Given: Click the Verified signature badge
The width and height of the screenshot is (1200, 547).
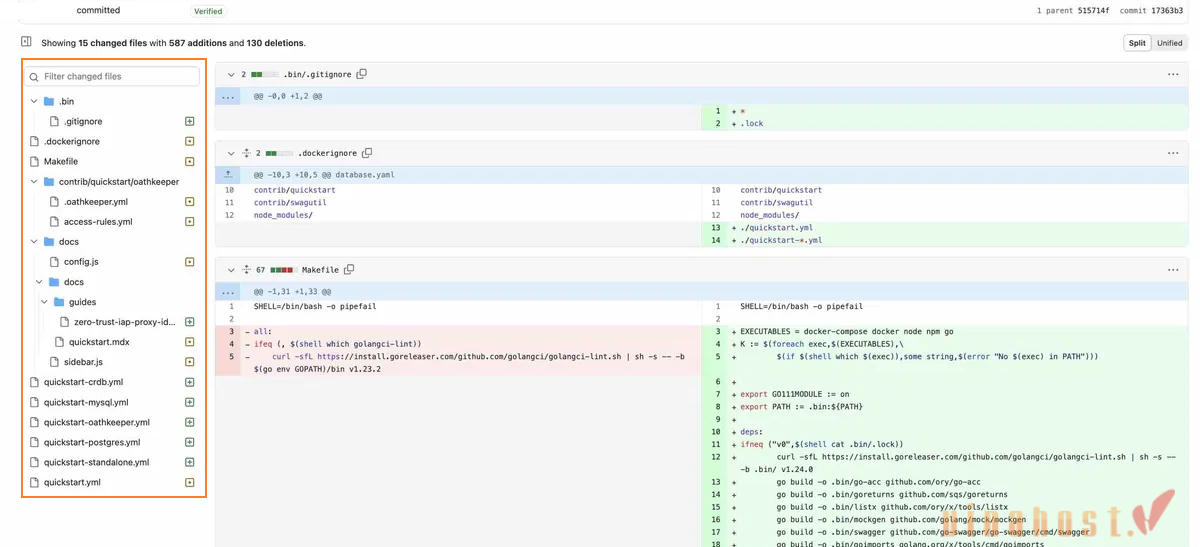Looking at the screenshot, I should click(208, 11).
